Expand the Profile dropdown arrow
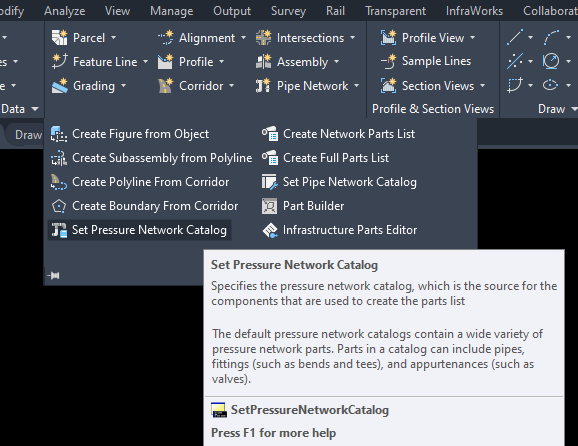This screenshot has width=578, height=446. tap(222, 62)
